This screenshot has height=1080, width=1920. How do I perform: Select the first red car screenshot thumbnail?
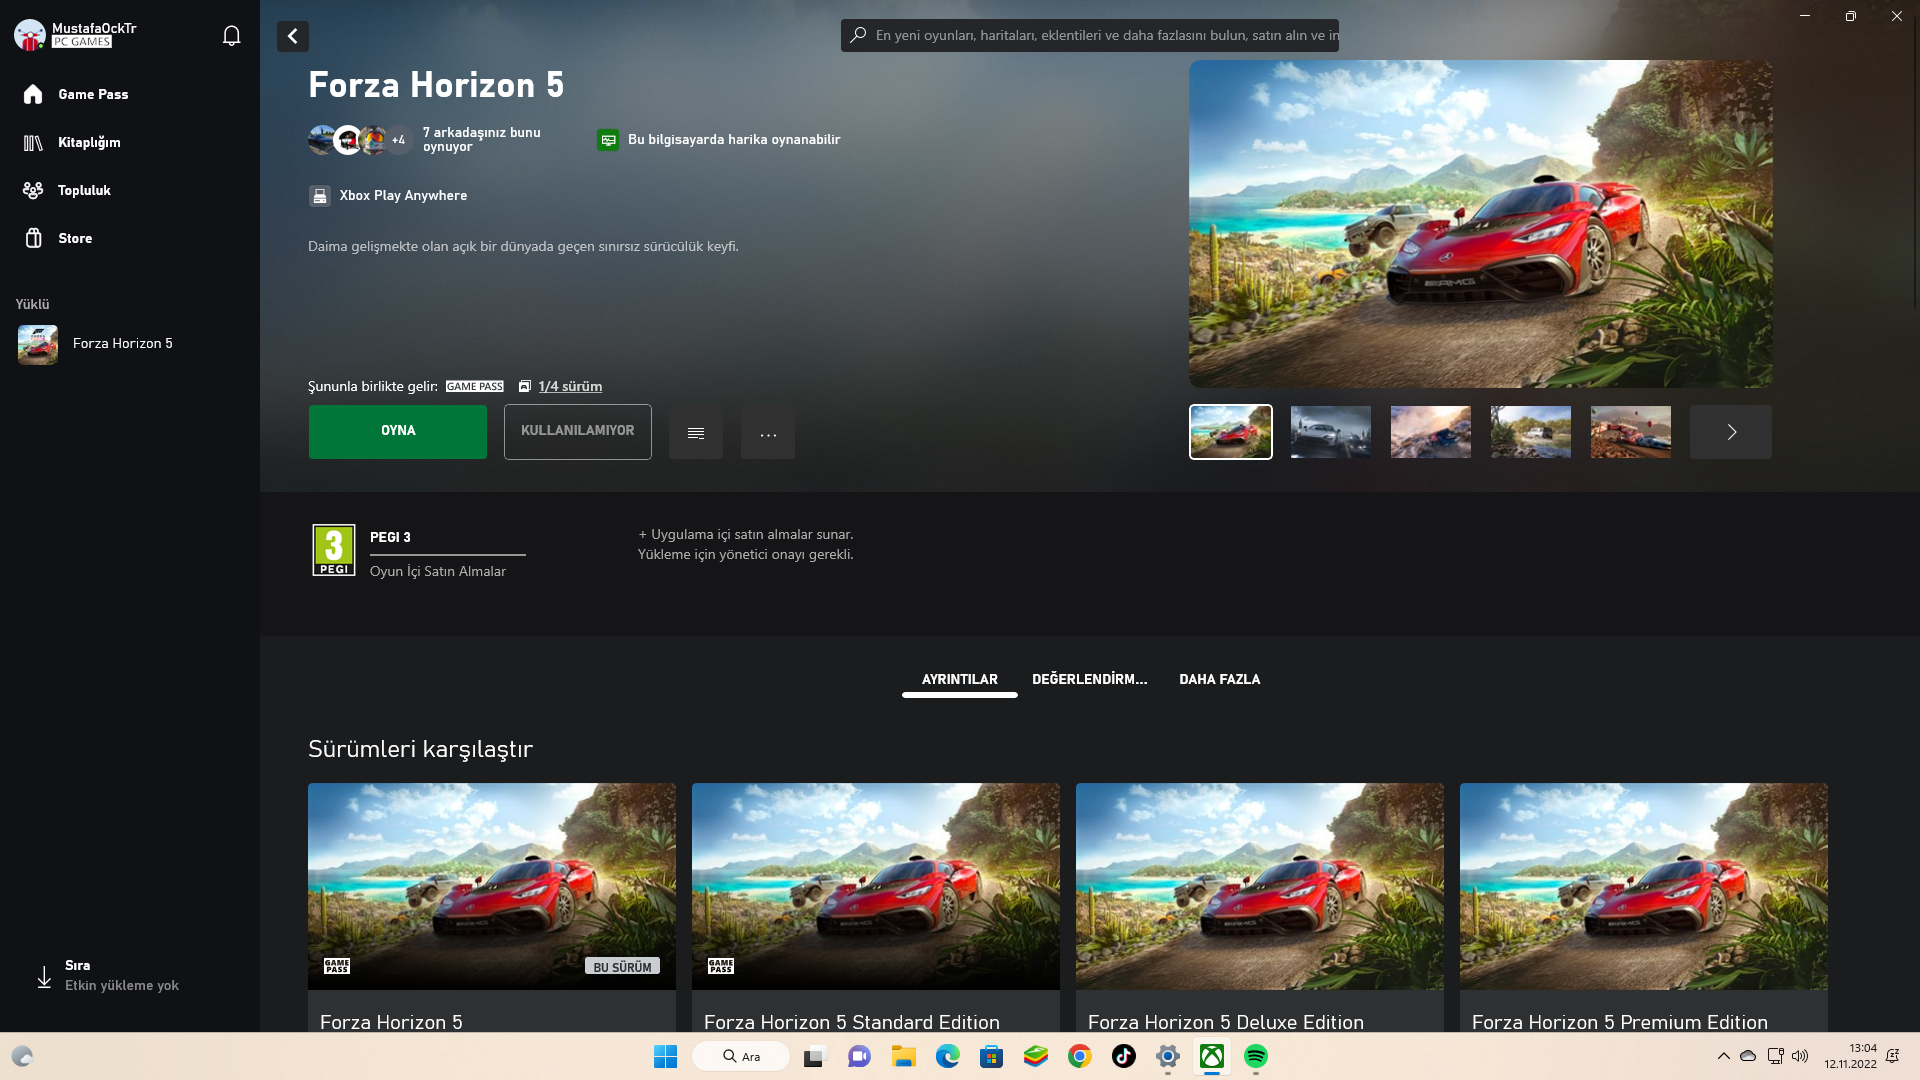pyautogui.click(x=1231, y=432)
